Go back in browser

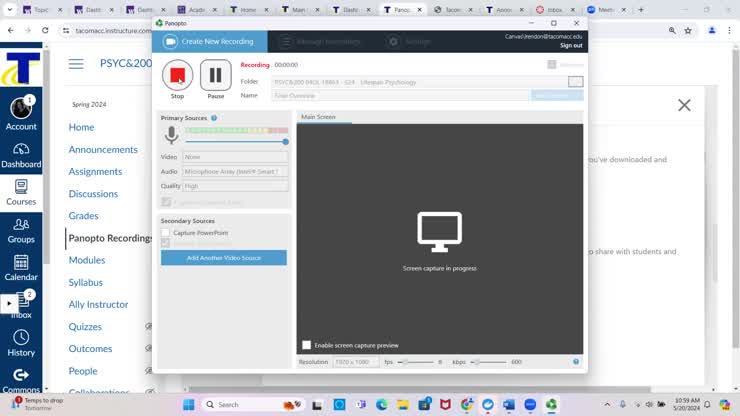click(10, 30)
